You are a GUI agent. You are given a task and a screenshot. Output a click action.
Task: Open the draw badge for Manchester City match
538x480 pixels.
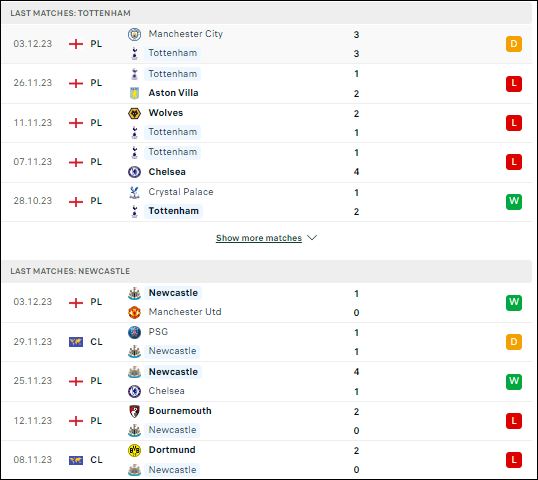pyautogui.click(x=514, y=44)
